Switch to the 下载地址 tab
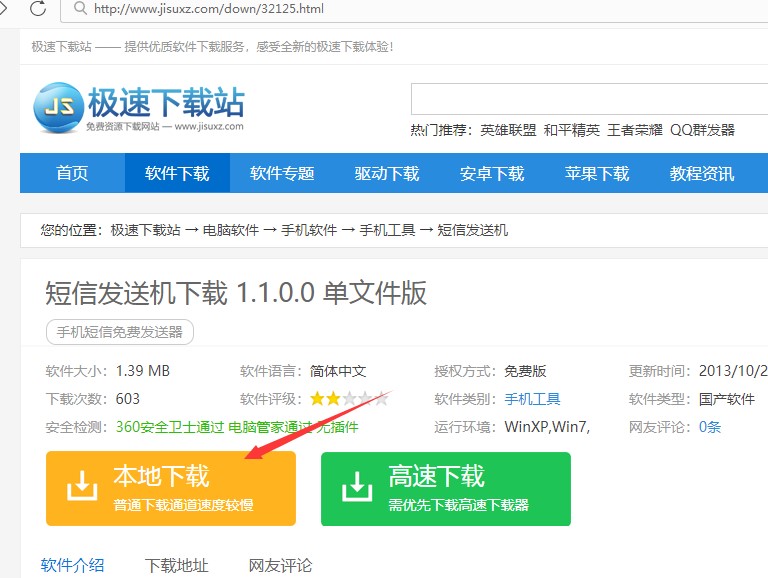 tap(177, 565)
